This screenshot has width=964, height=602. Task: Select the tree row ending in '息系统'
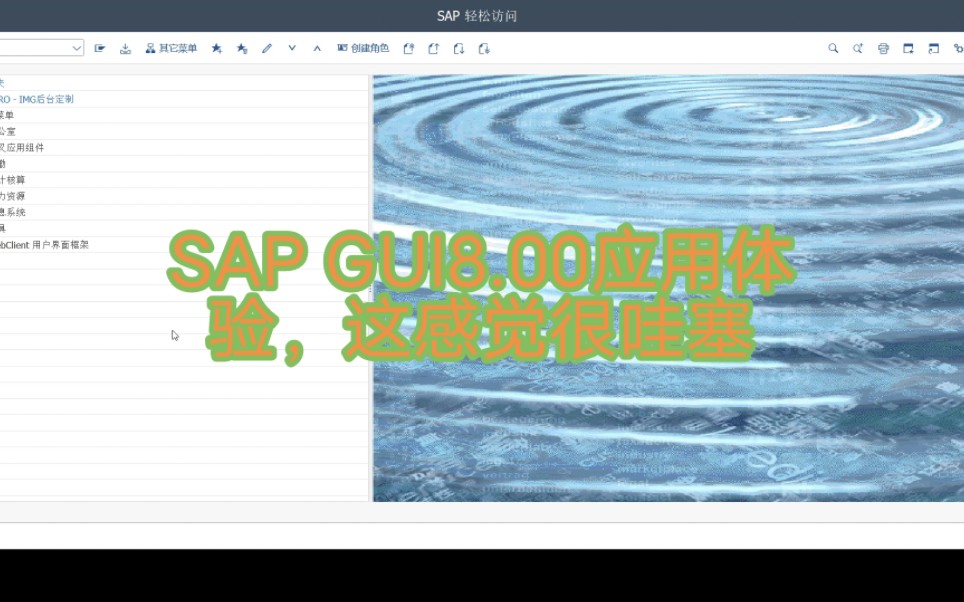[184, 212]
